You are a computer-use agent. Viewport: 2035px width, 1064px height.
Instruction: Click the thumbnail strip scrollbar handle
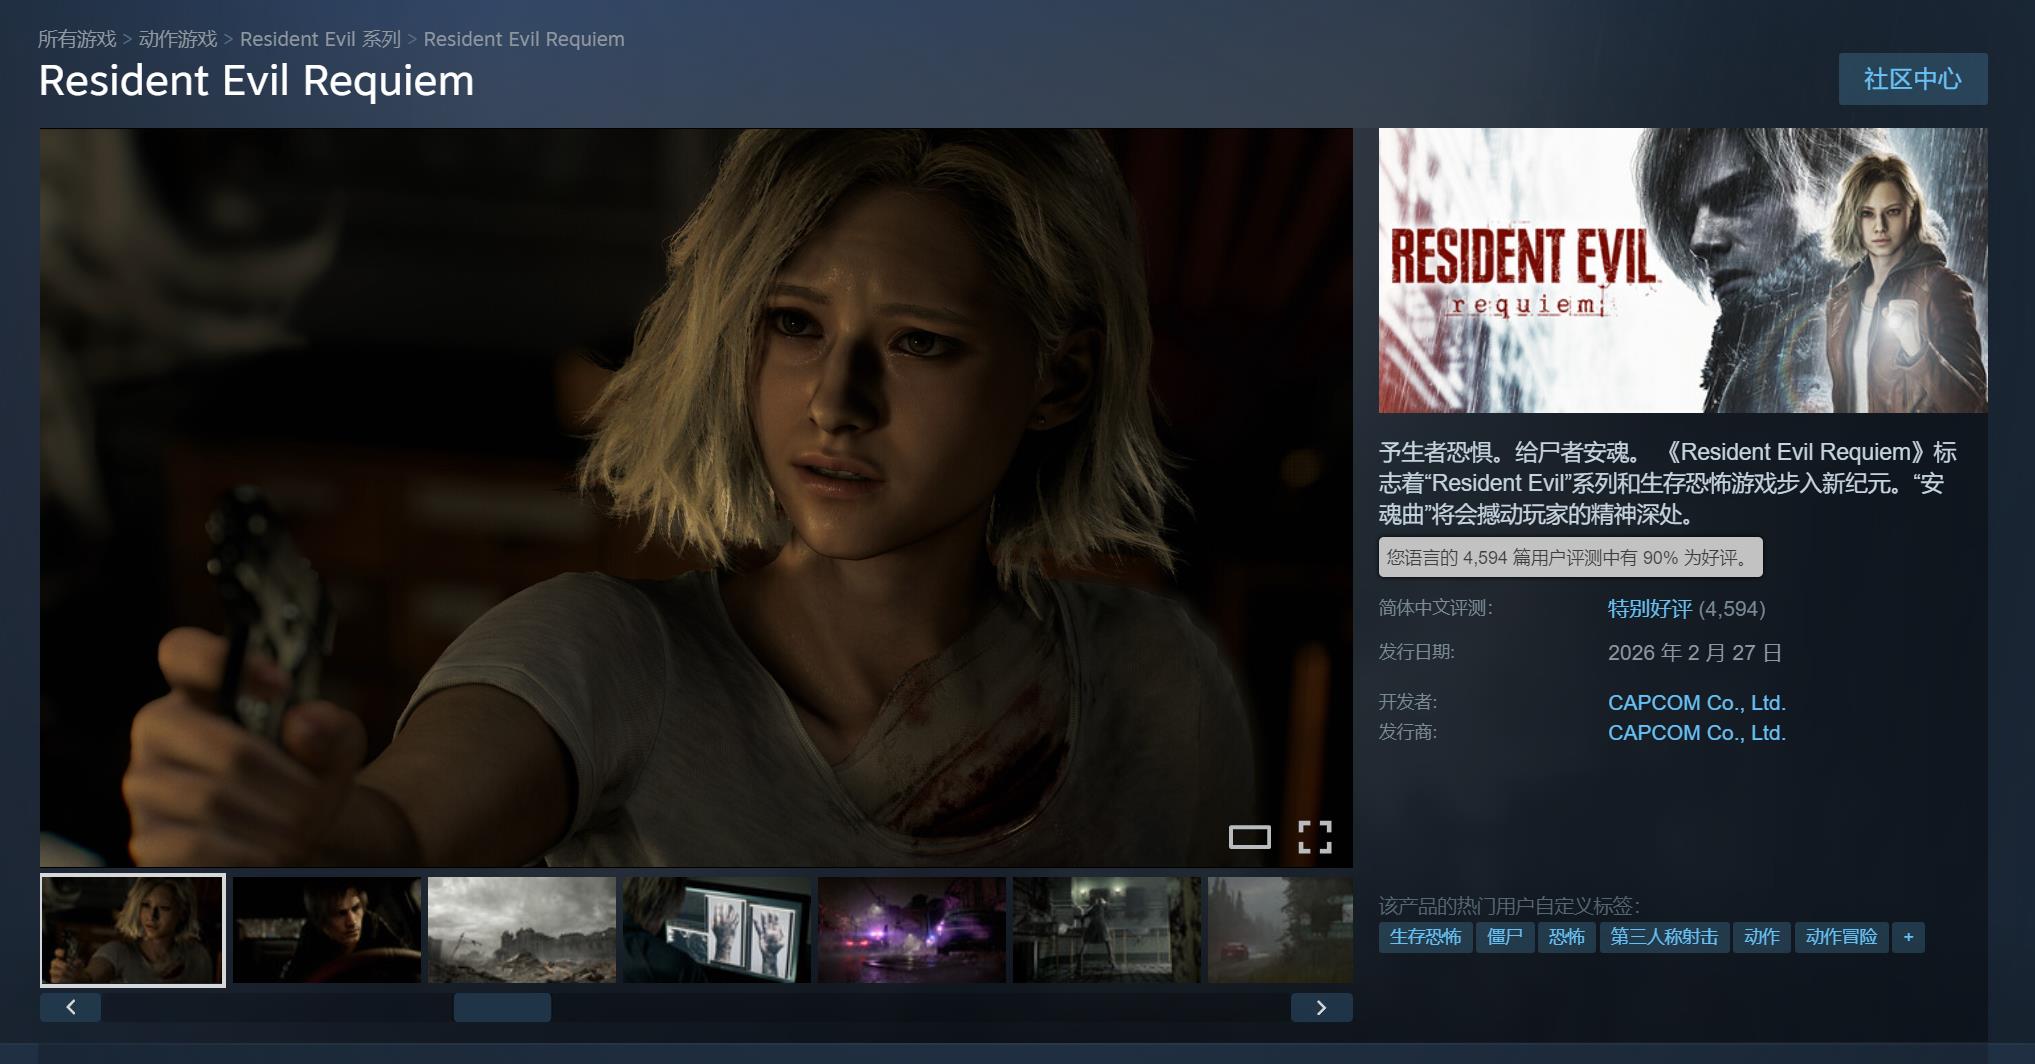click(502, 1007)
